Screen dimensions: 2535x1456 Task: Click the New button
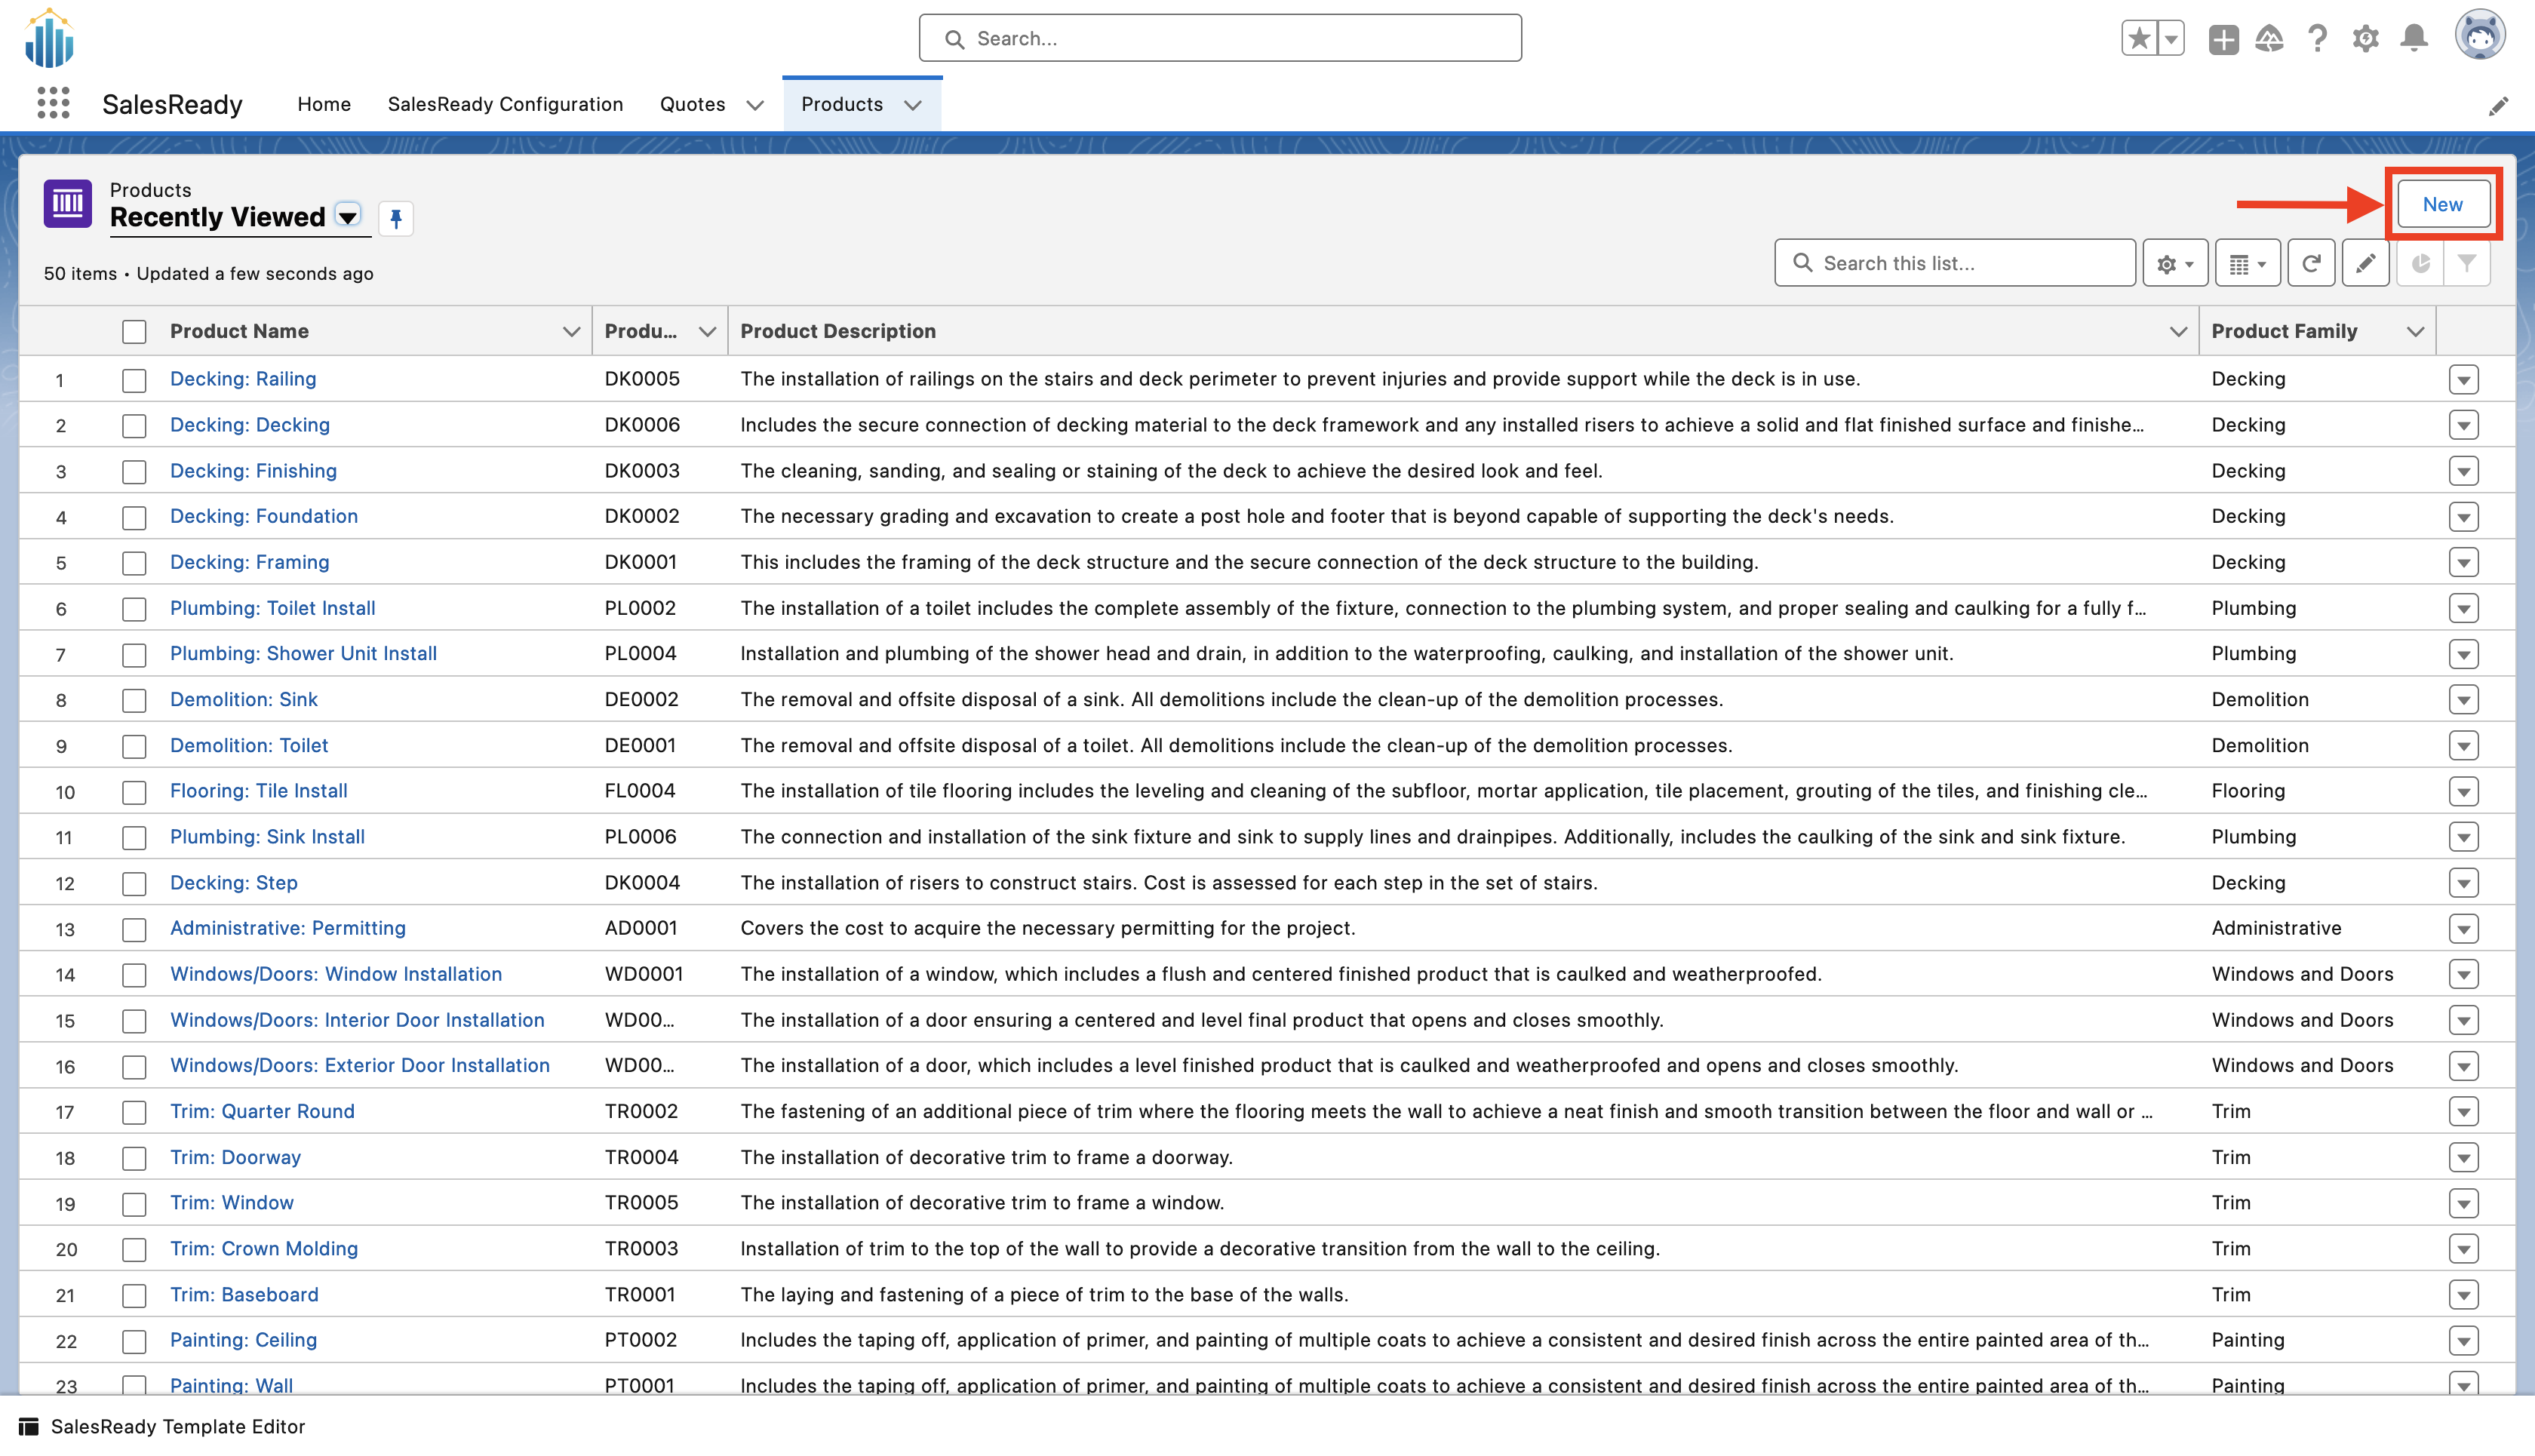pyautogui.click(x=2442, y=204)
